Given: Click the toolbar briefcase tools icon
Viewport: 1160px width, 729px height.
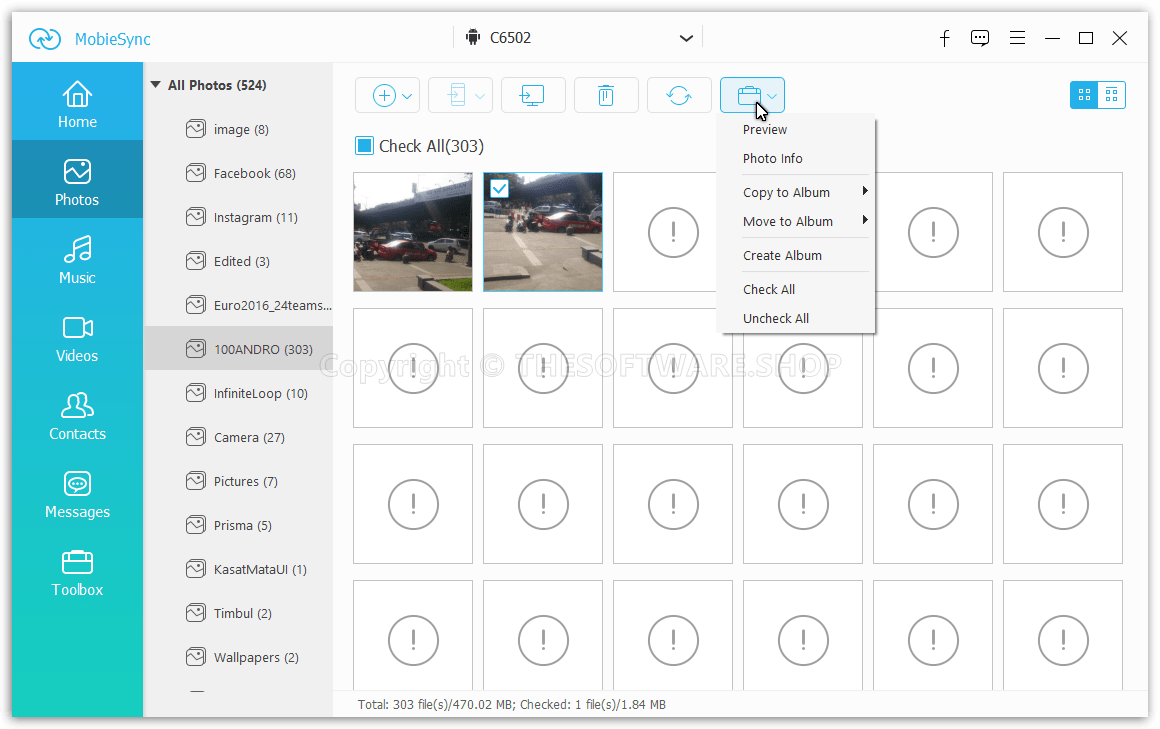Looking at the screenshot, I should (749, 95).
